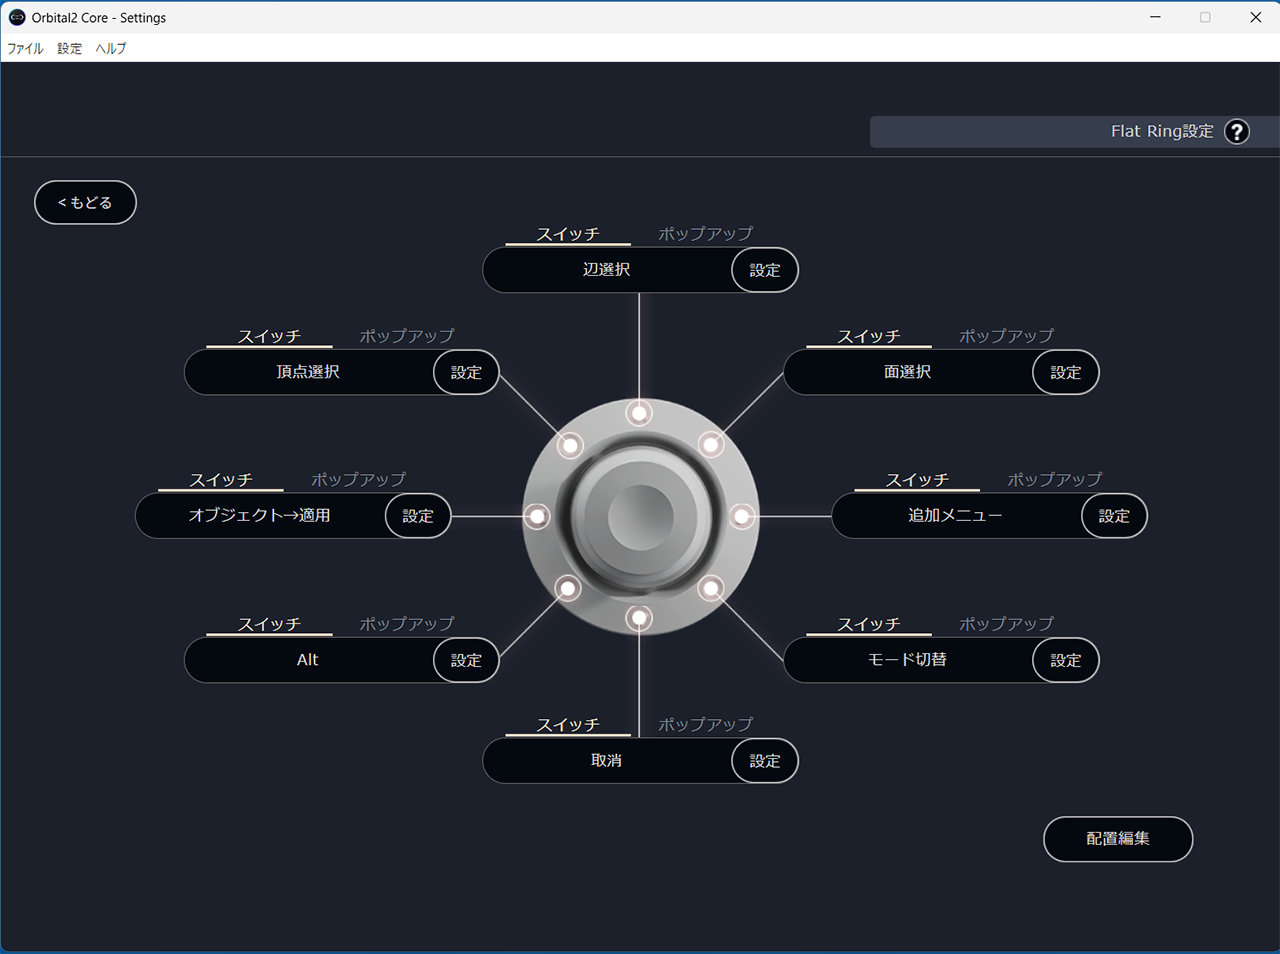The width and height of the screenshot is (1280, 954).
Task: Open 設定 for the Alt switch
Action: pyautogui.click(x=466, y=660)
